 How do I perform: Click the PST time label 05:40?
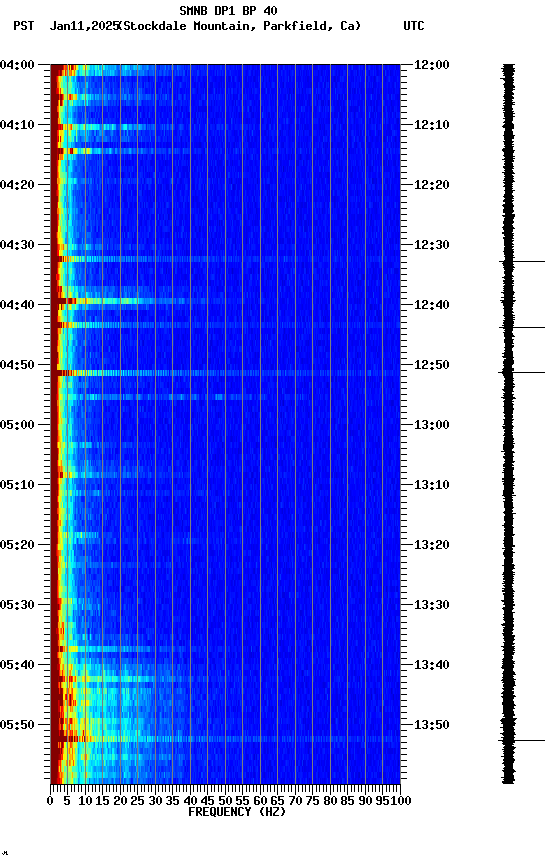pos(17,665)
